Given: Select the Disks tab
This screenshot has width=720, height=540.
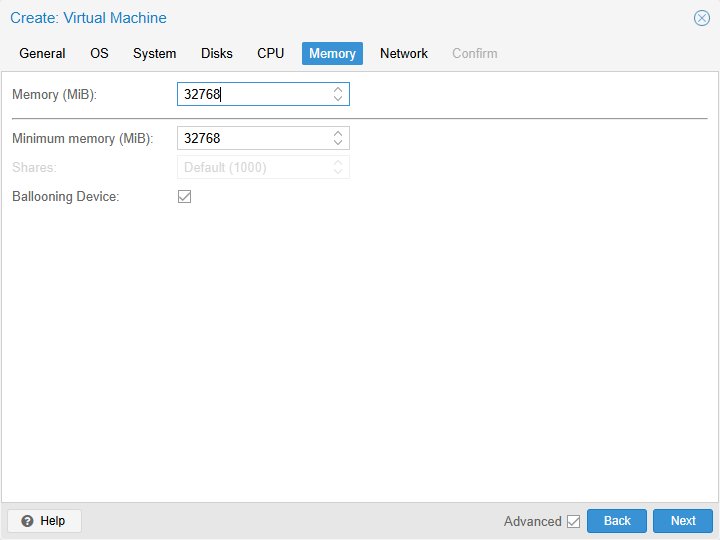Looking at the screenshot, I should (x=216, y=54).
